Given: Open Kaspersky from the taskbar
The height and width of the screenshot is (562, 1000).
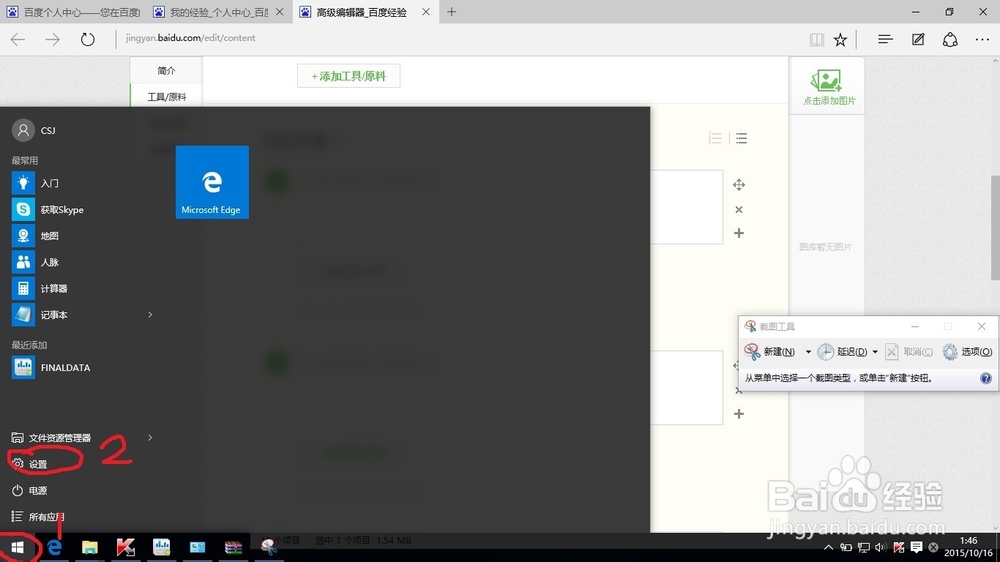Looking at the screenshot, I should (x=126, y=547).
